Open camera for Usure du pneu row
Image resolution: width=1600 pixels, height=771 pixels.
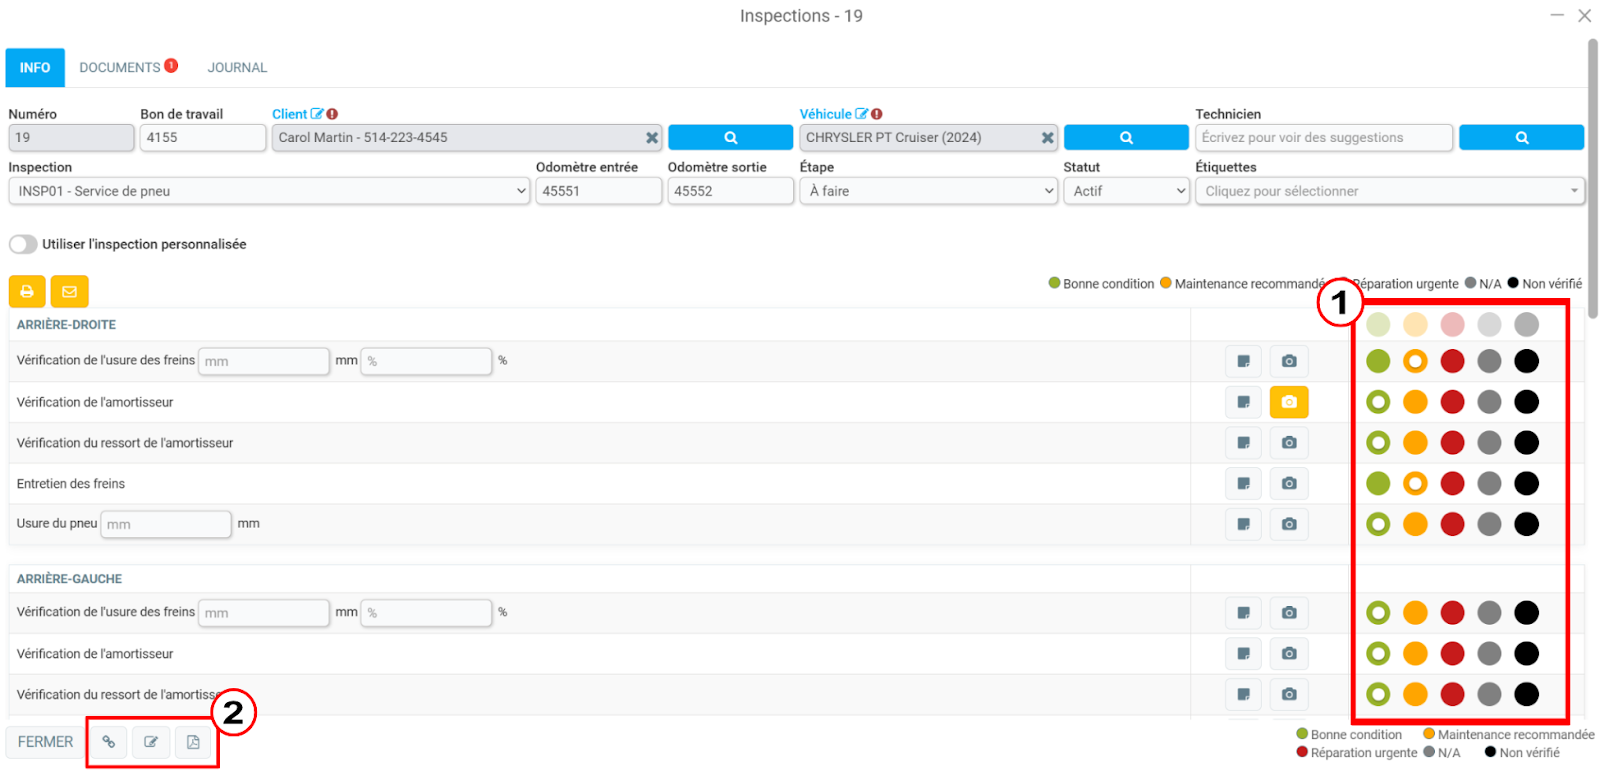tap(1289, 524)
